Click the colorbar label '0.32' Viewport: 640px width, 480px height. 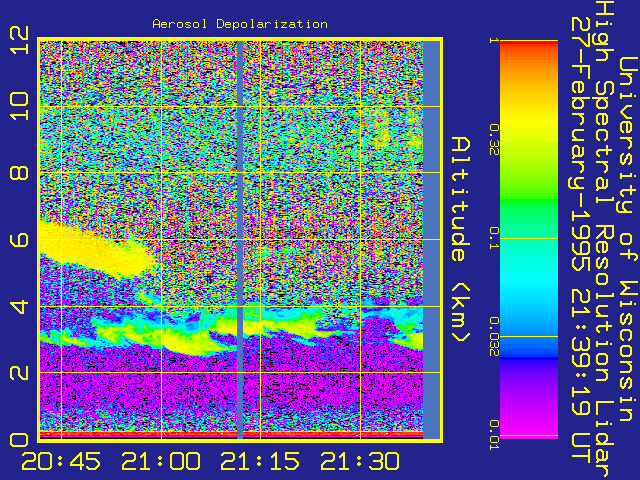[494, 140]
